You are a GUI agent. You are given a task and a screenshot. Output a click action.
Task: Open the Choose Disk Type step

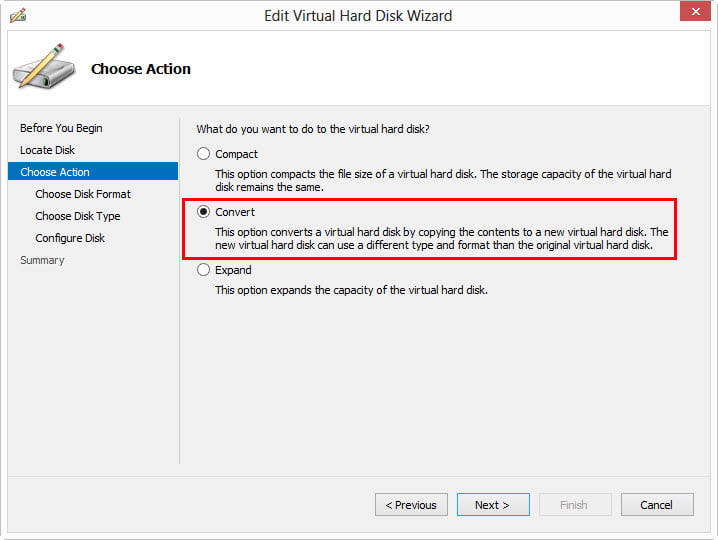[77, 216]
